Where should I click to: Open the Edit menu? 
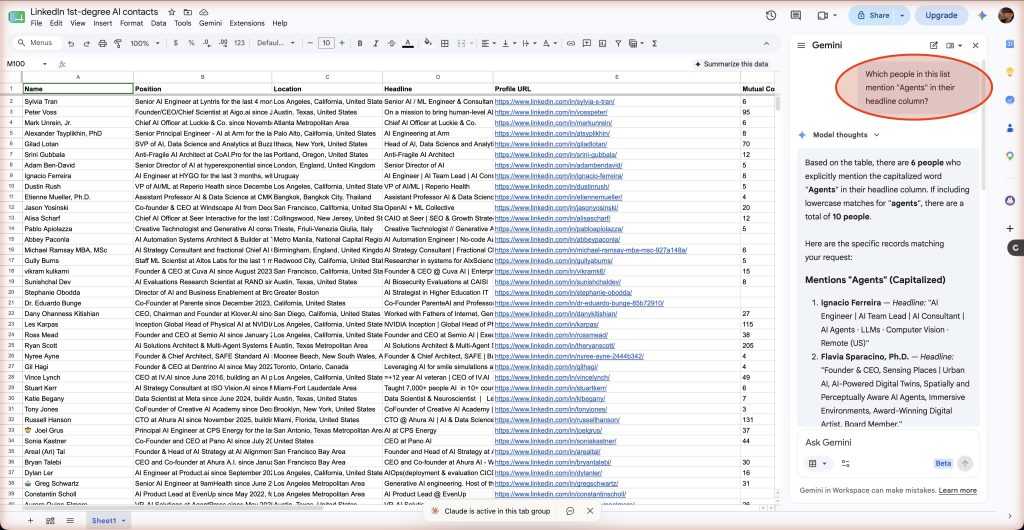click(56, 23)
